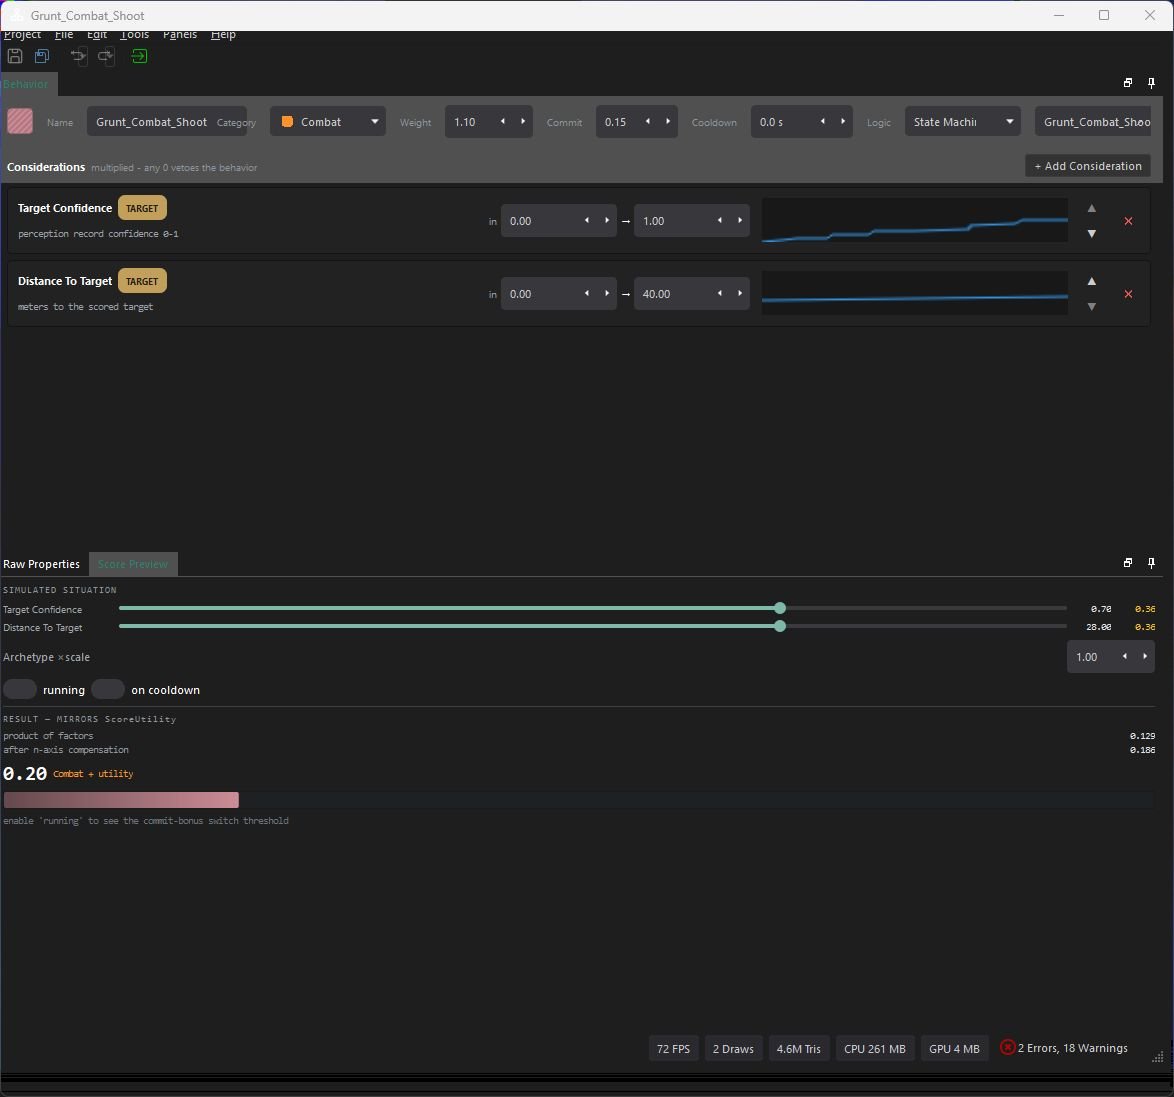Click the Save All icon
Viewport: 1174px width, 1097px height.
(x=42, y=56)
